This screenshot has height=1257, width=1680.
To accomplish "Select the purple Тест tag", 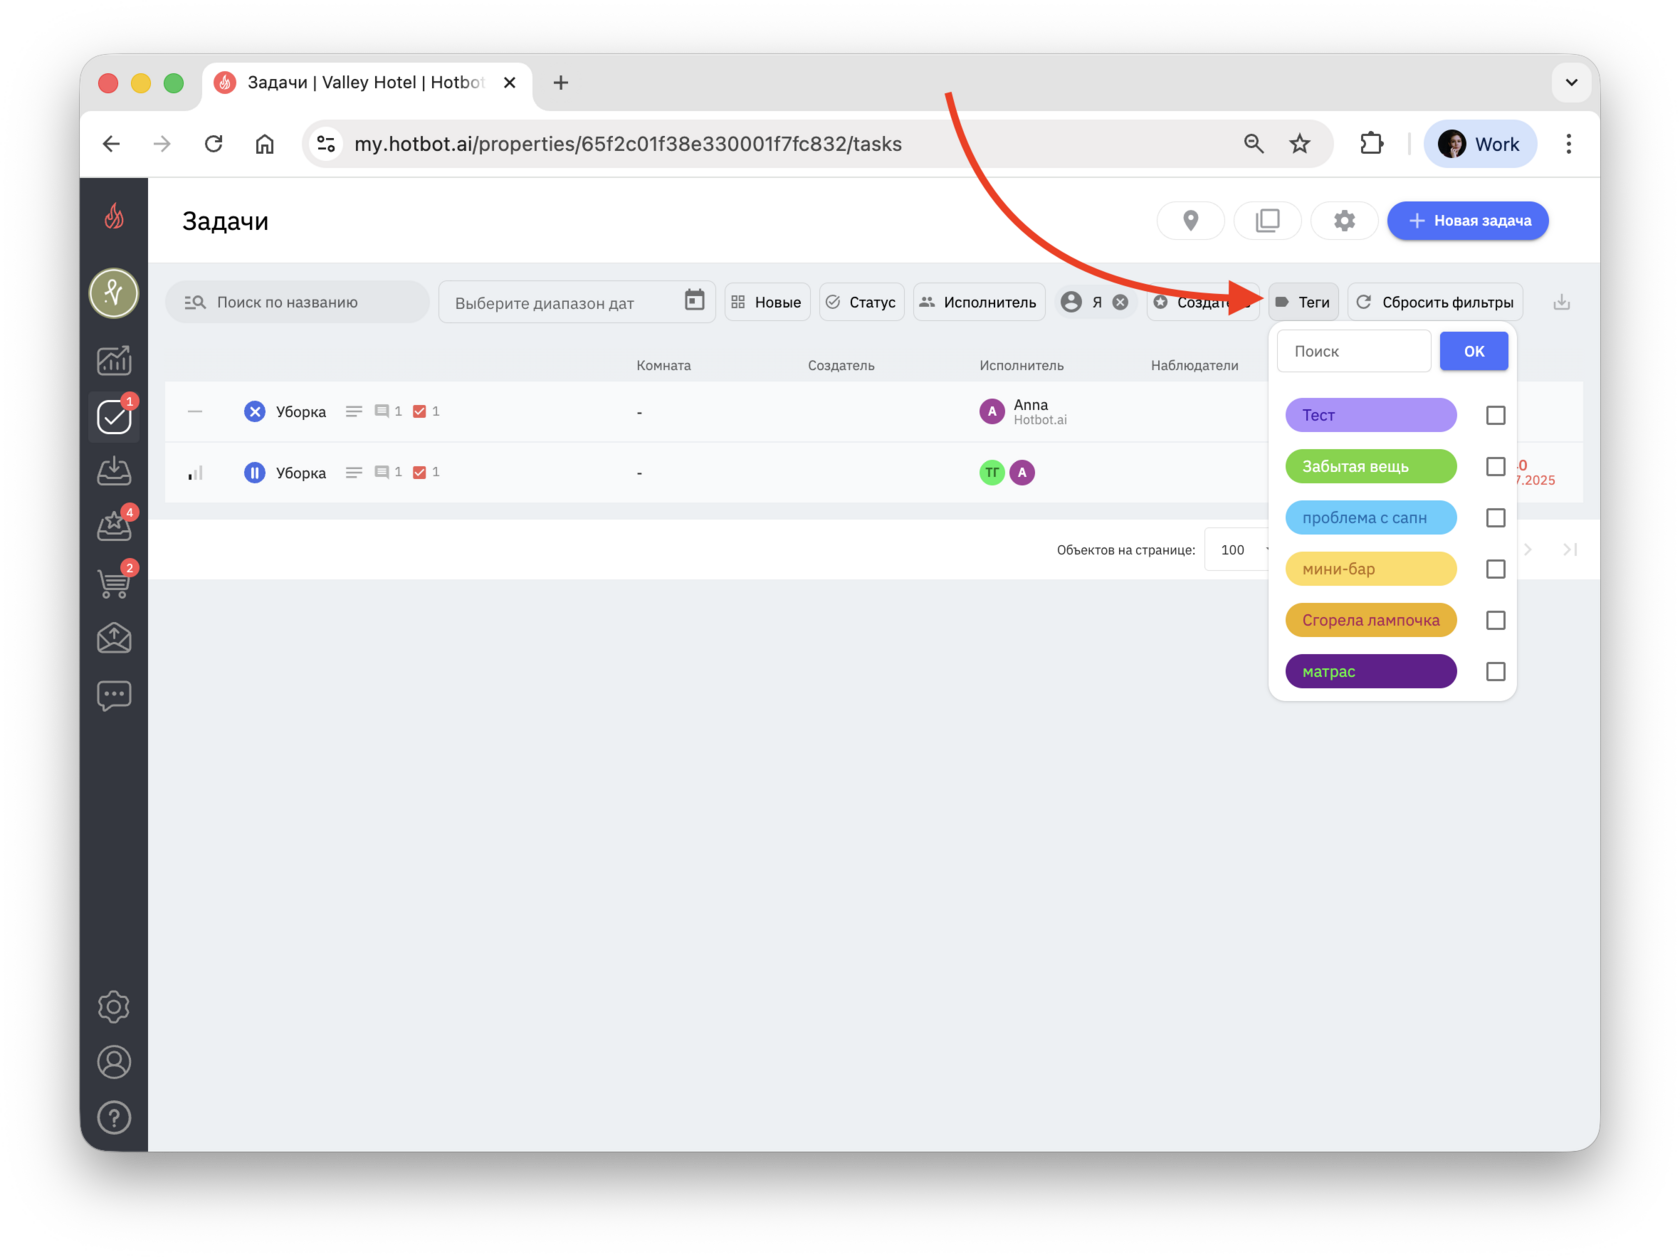I will click(1371, 415).
